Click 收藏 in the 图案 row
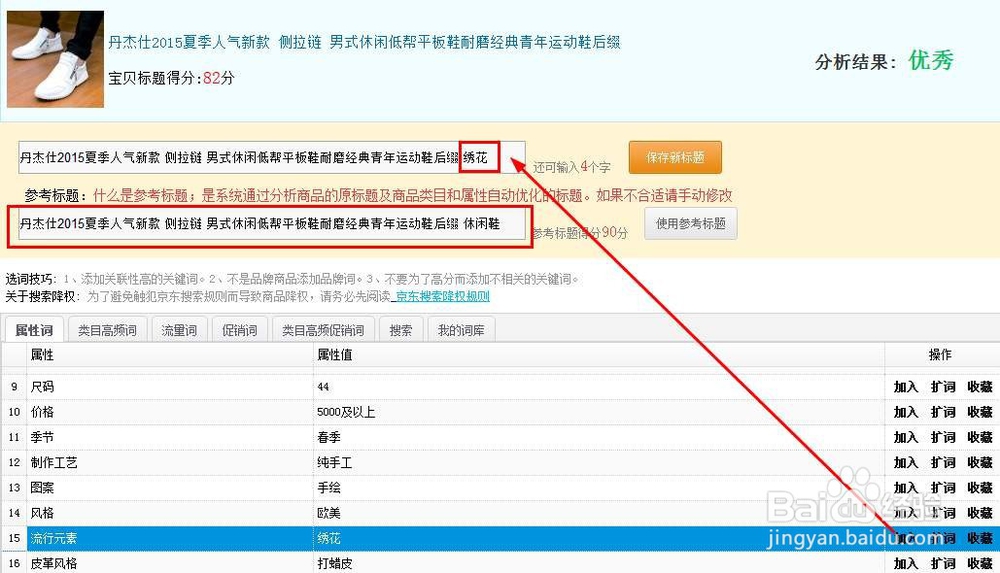1000x573 pixels. tap(980, 487)
